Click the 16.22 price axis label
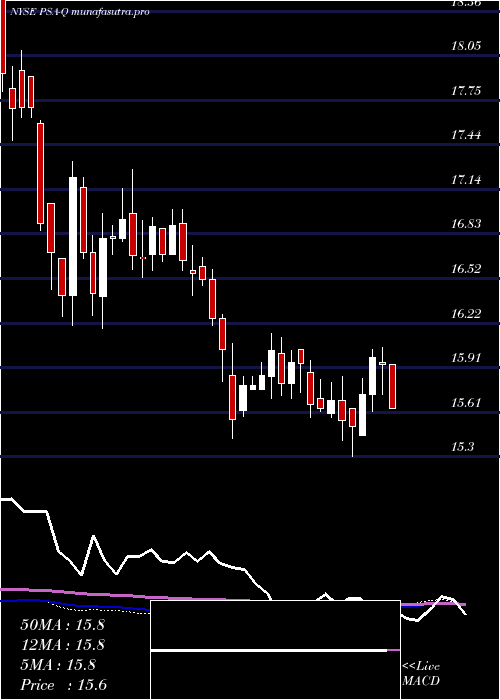 466,314
